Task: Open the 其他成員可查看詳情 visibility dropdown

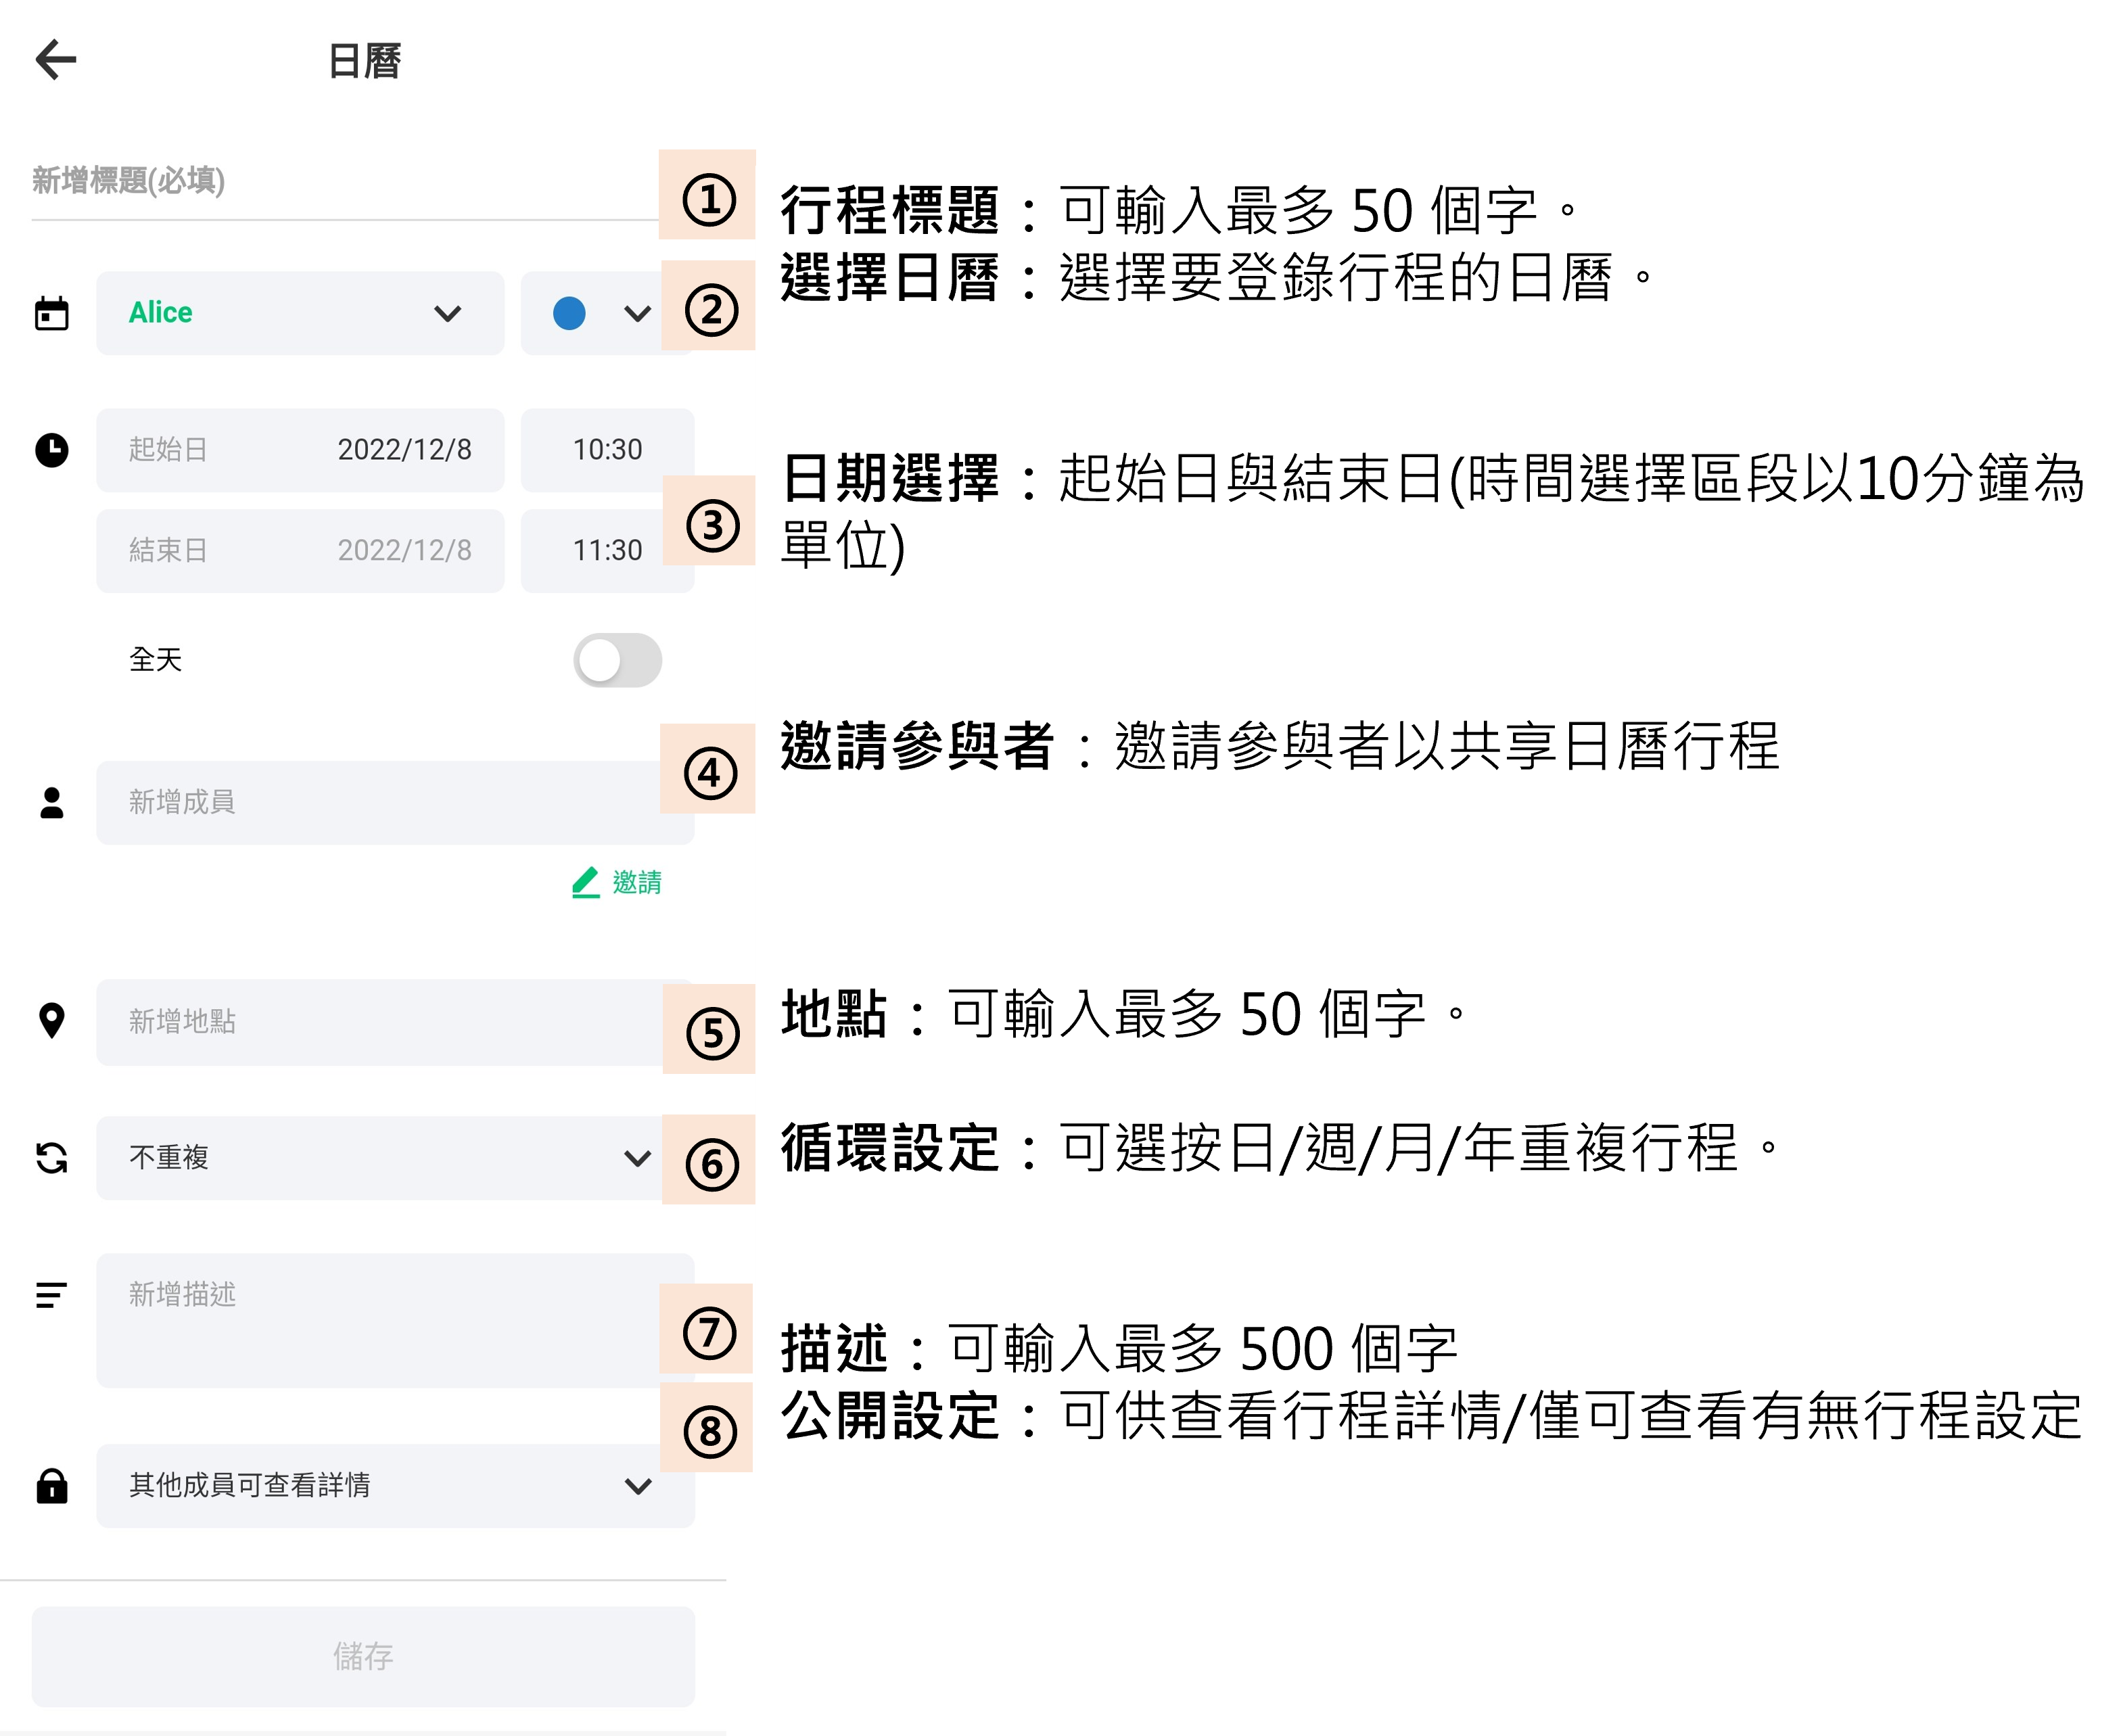Action: (395, 1485)
